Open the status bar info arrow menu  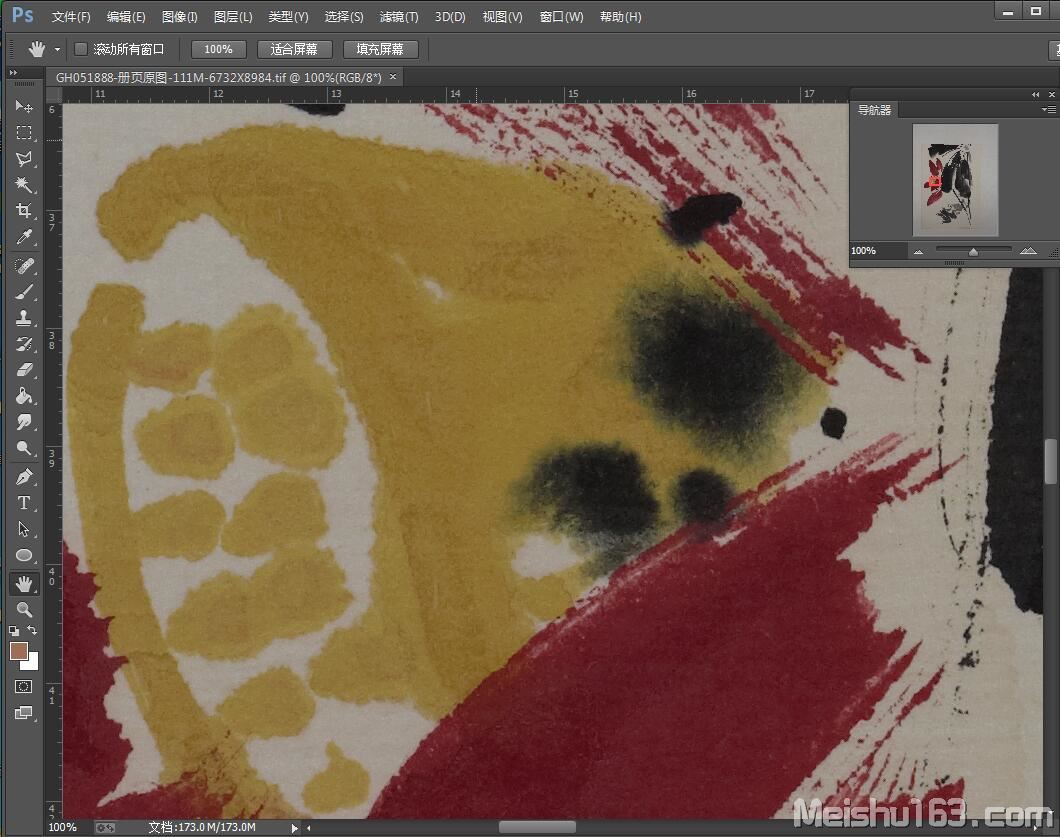coord(294,828)
